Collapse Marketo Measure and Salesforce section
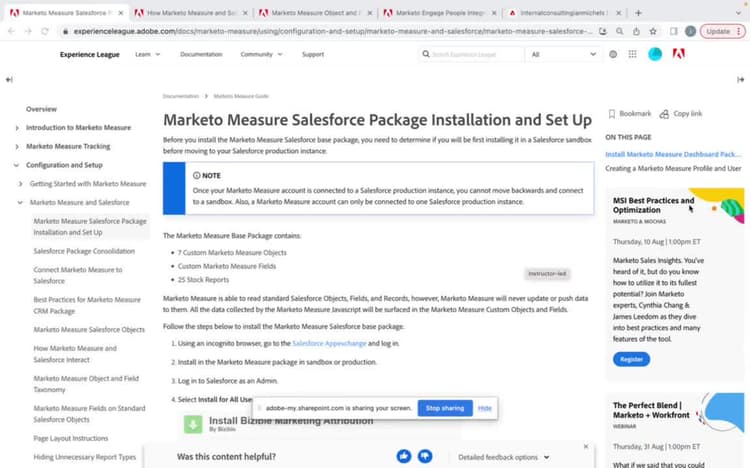This screenshot has width=750, height=468. (20, 202)
